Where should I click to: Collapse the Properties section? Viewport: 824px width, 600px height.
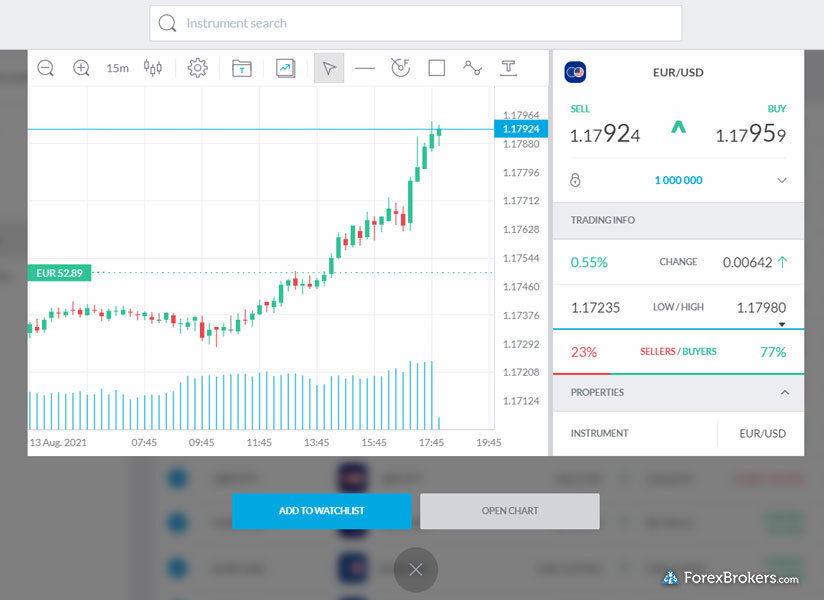(x=784, y=393)
